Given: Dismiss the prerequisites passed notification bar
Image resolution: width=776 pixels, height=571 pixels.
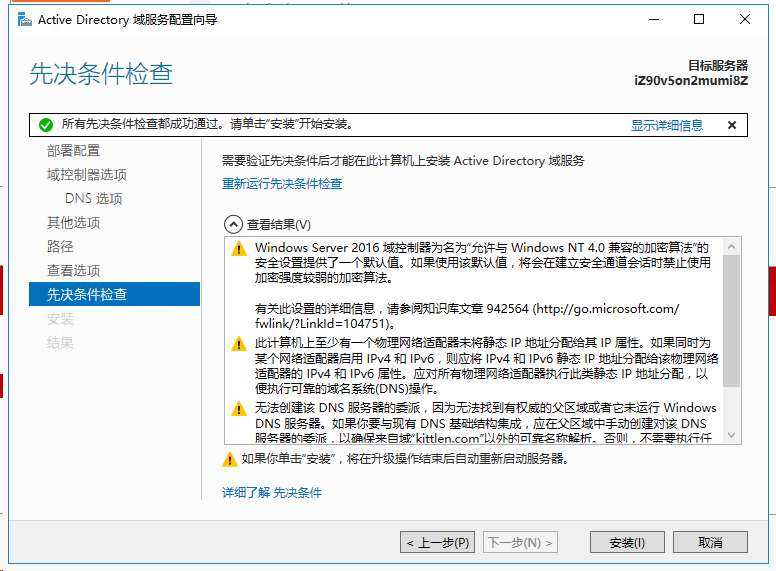Looking at the screenshot, I should click(x=732, y=125).
